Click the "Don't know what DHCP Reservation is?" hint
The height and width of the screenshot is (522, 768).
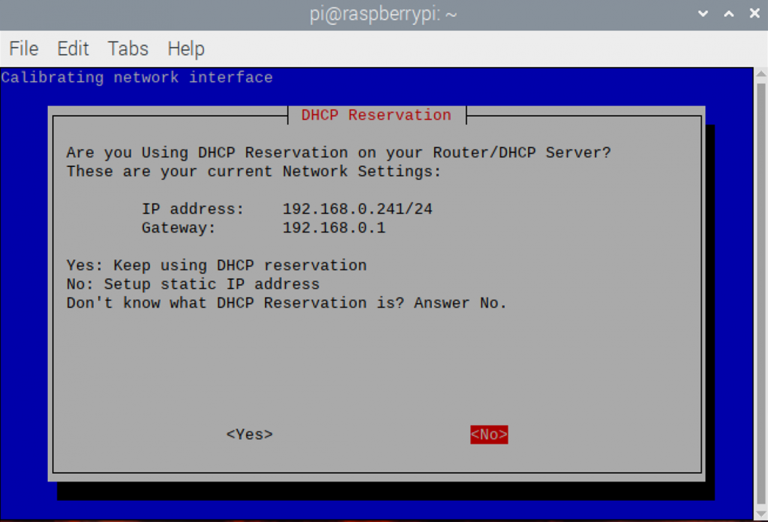(x=286, y=303)
